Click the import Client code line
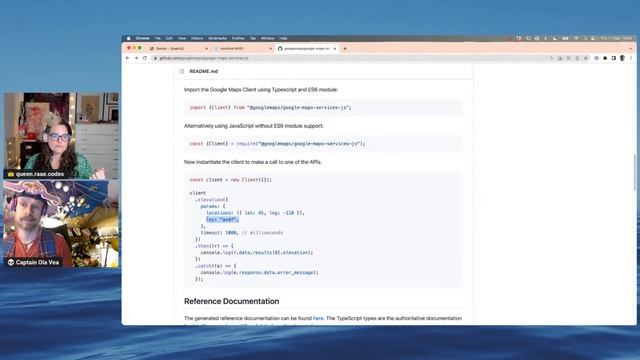Viewport: 640px width, 360px height. click(270, 107)
